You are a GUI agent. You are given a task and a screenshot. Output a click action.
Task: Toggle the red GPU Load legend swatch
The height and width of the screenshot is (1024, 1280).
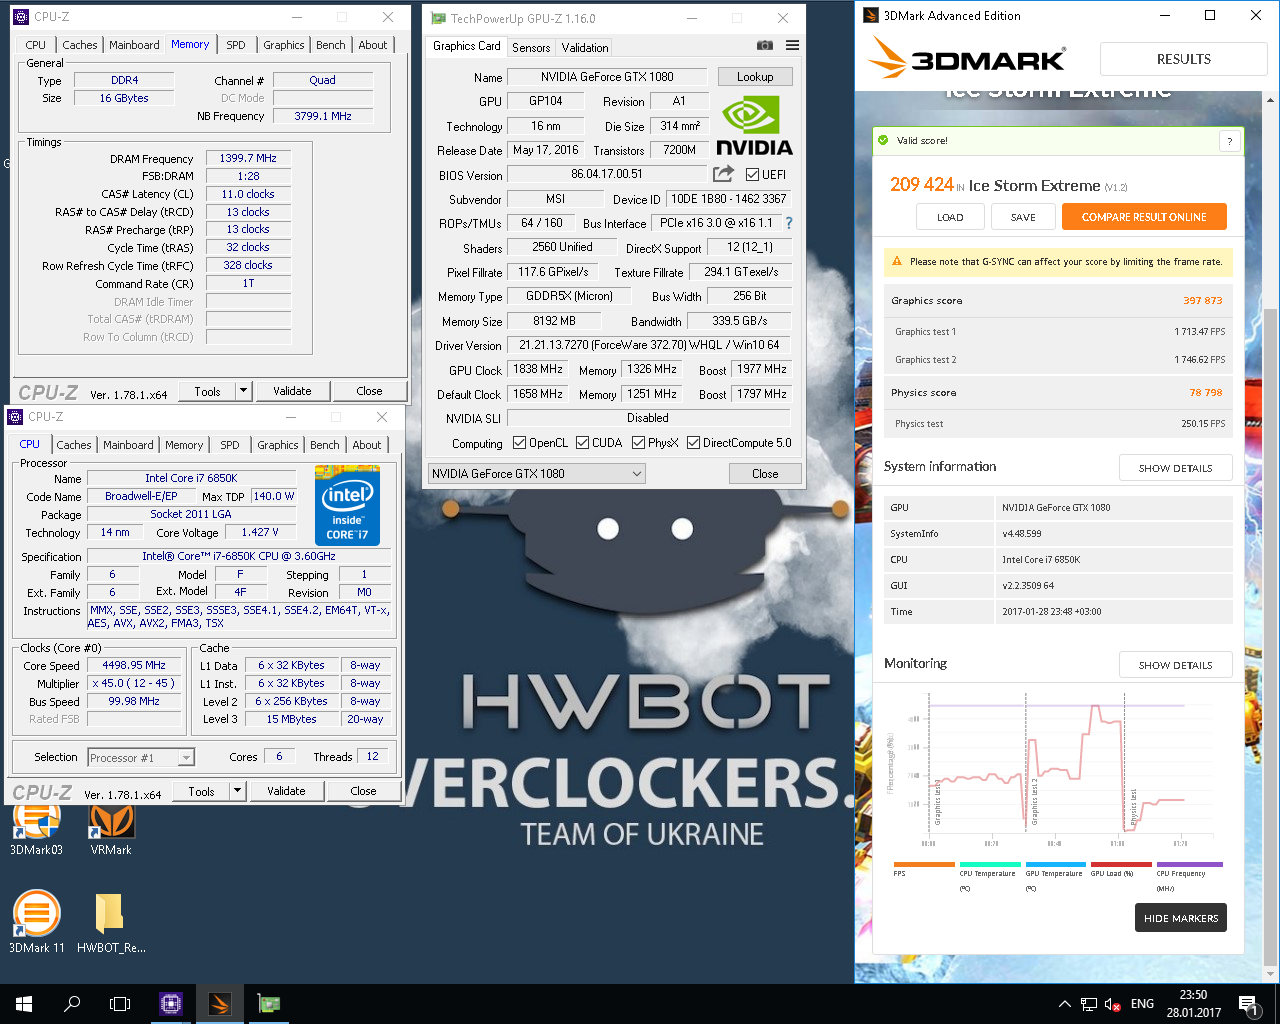(x=1121, y=864)
